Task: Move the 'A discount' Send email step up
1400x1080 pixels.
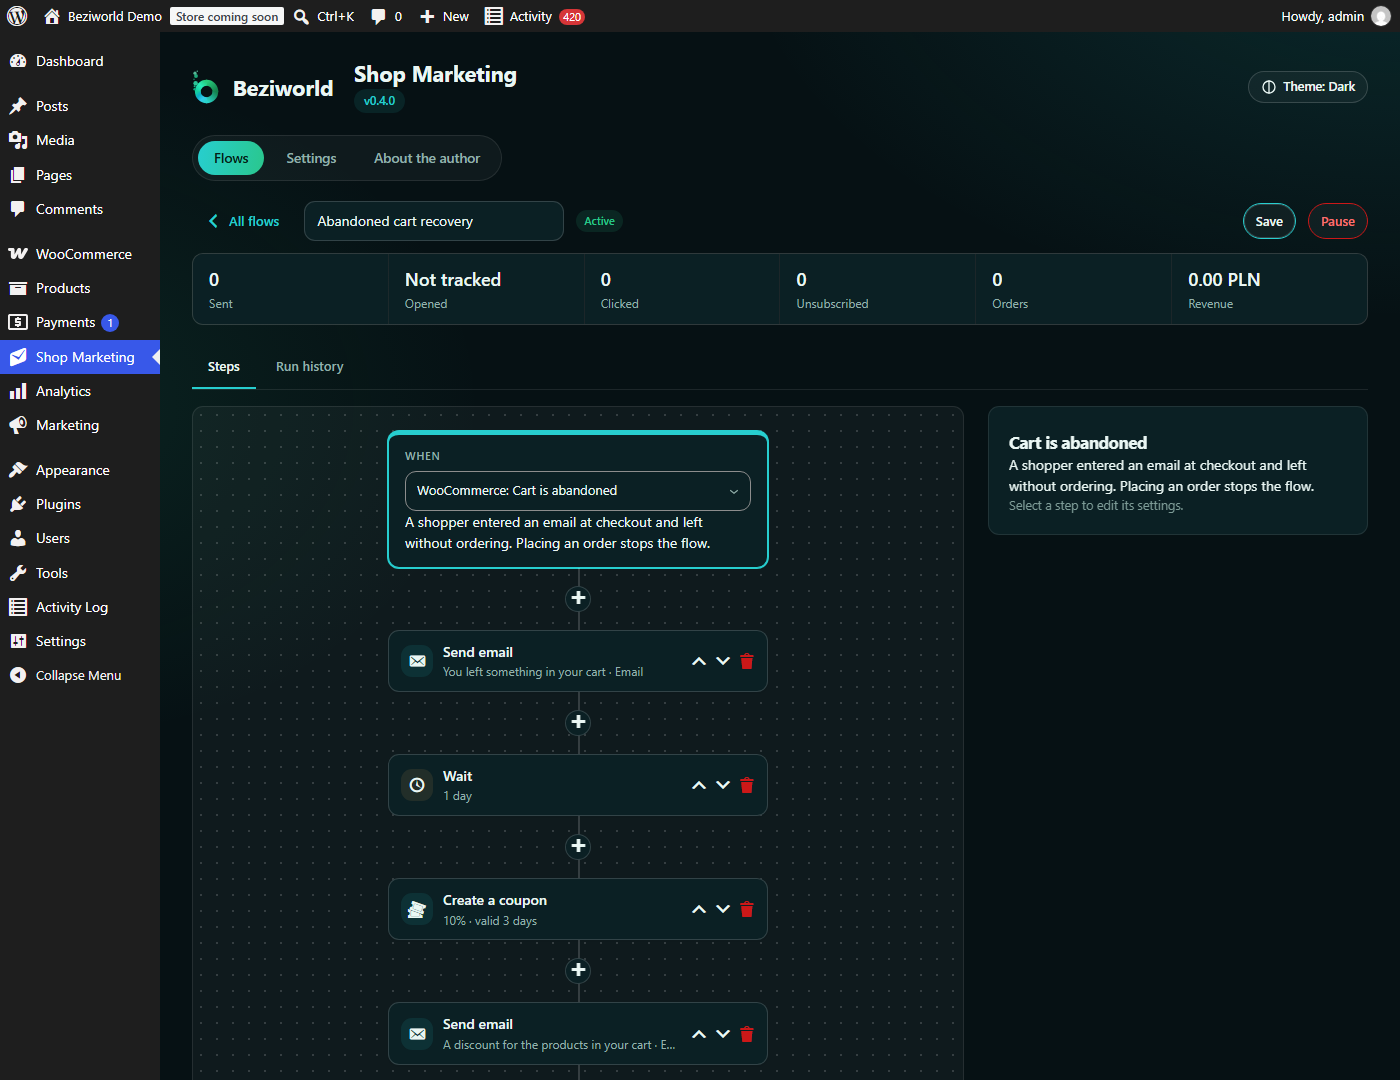Action: tap(699, 1034)
